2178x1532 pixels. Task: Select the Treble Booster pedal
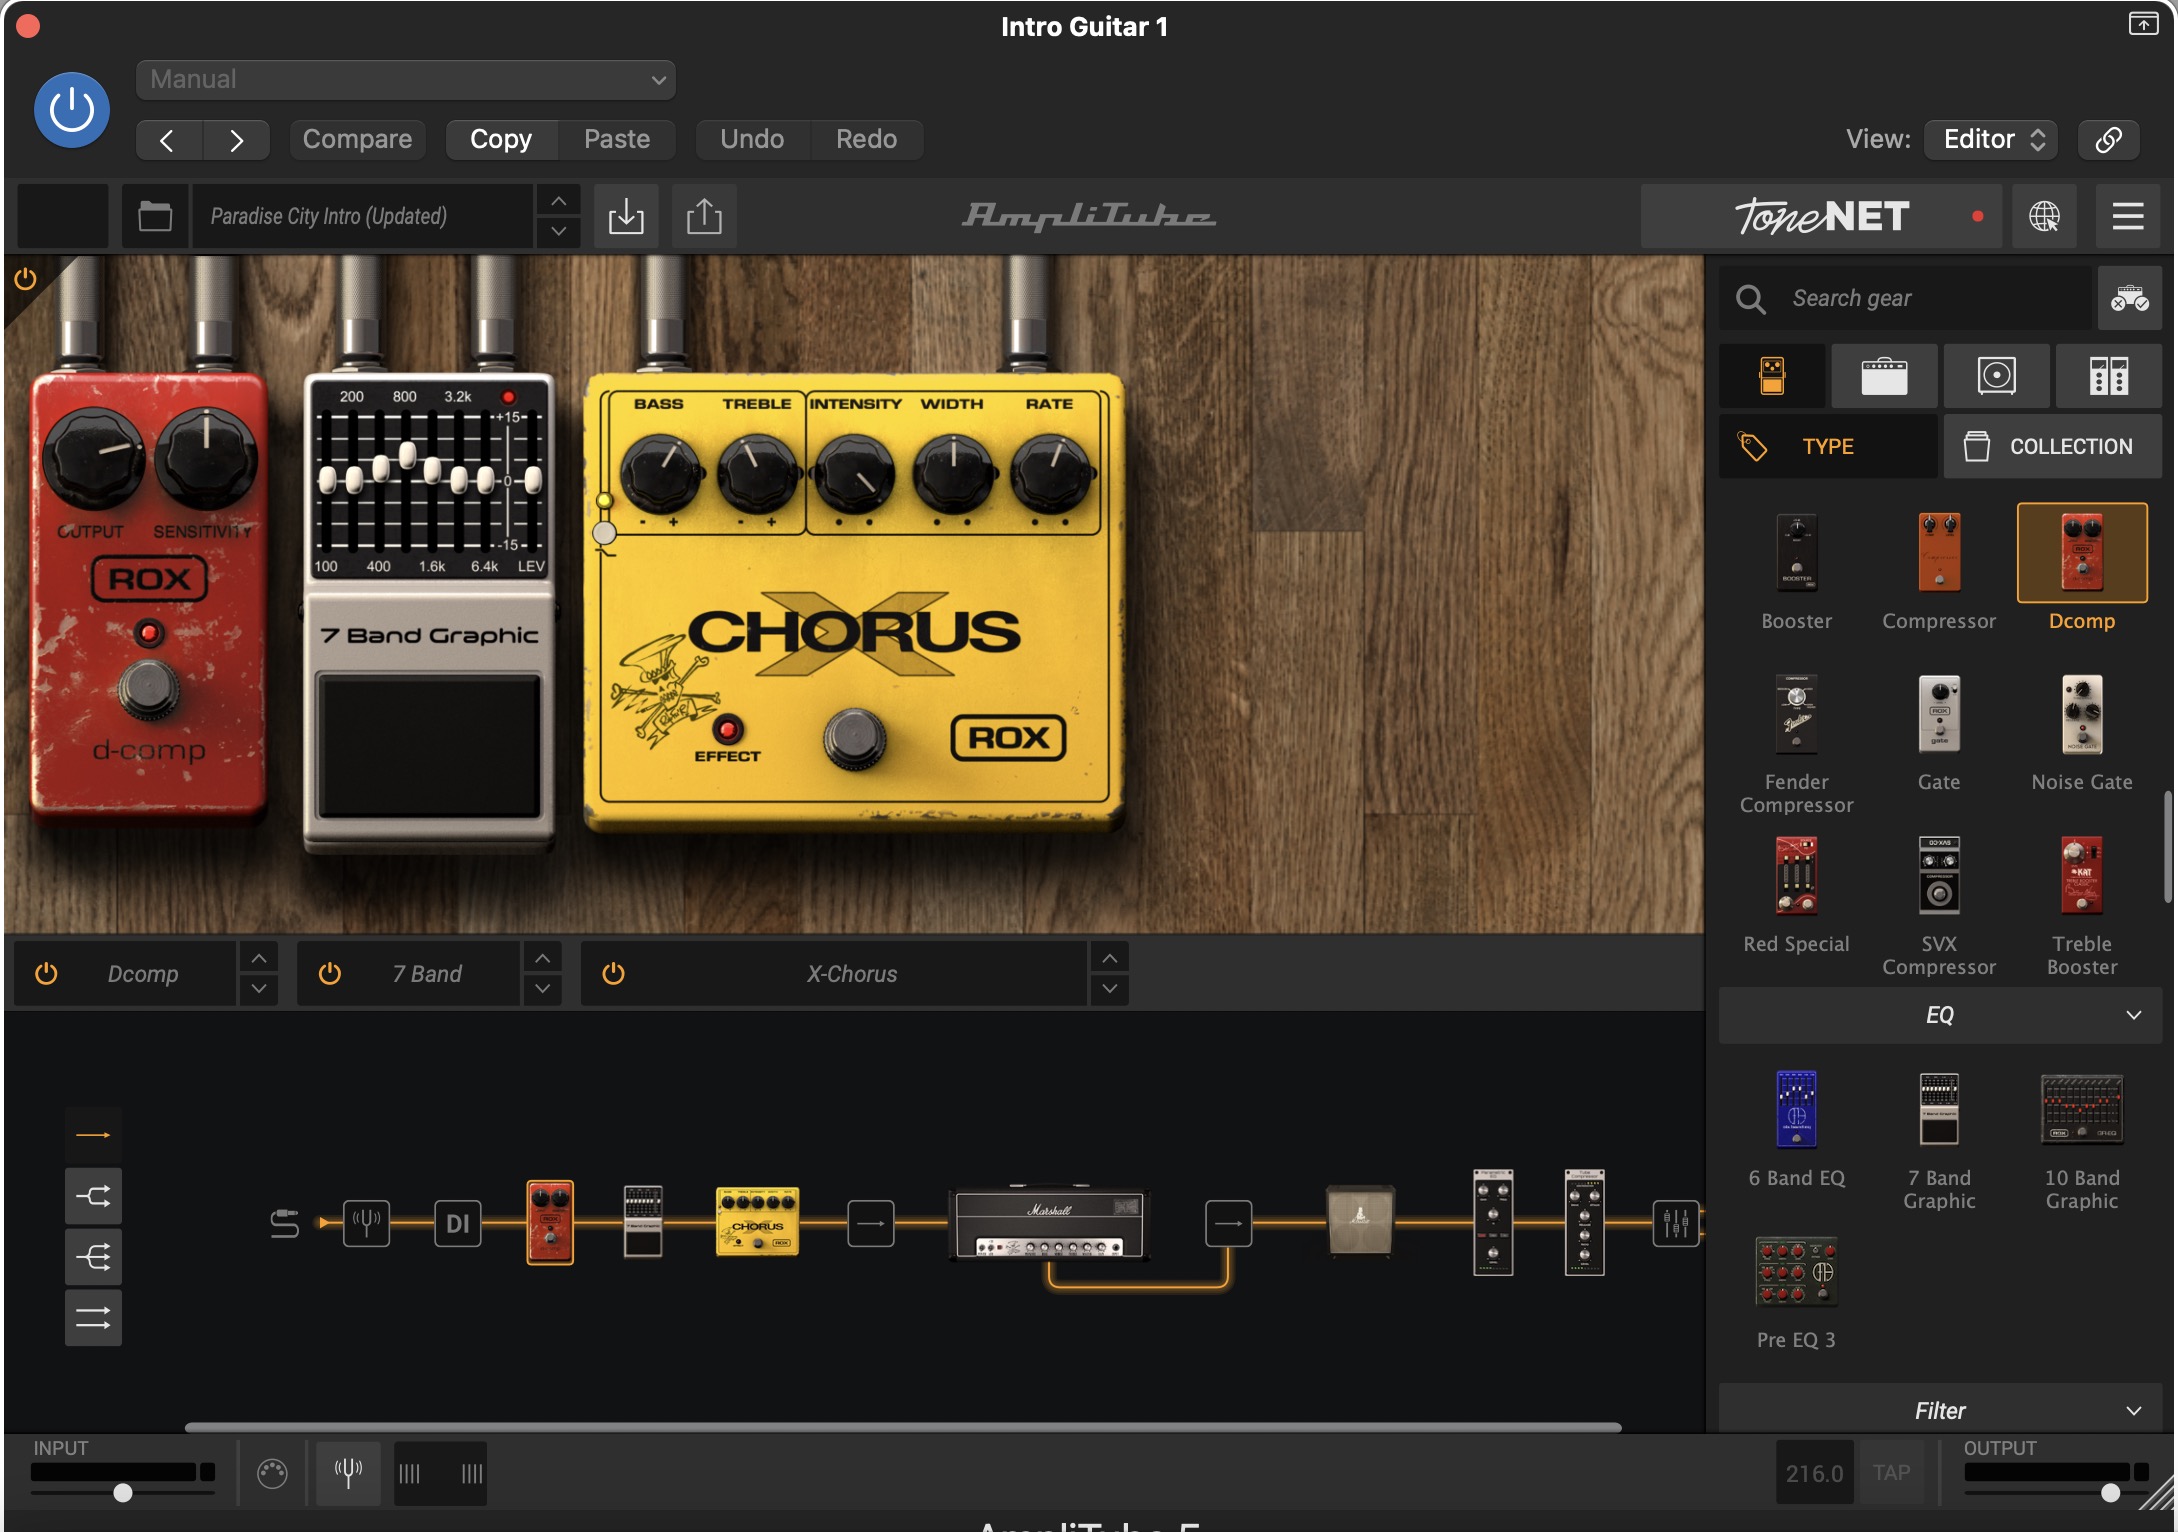2082,876
